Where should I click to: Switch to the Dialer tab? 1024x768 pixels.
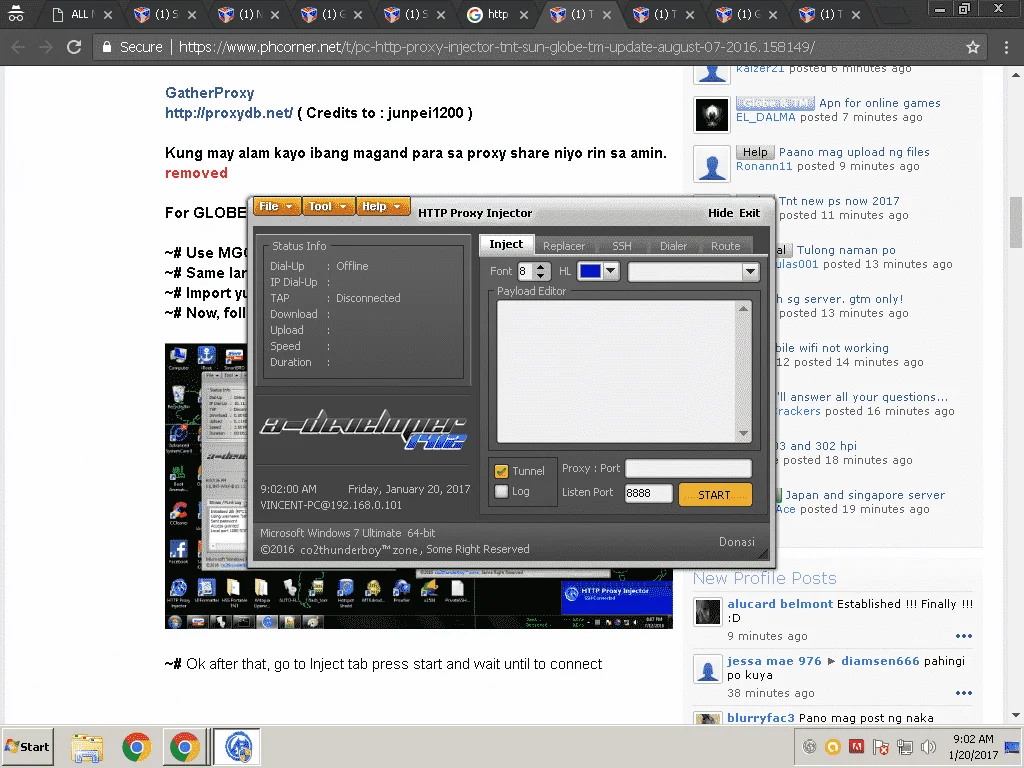673,246
